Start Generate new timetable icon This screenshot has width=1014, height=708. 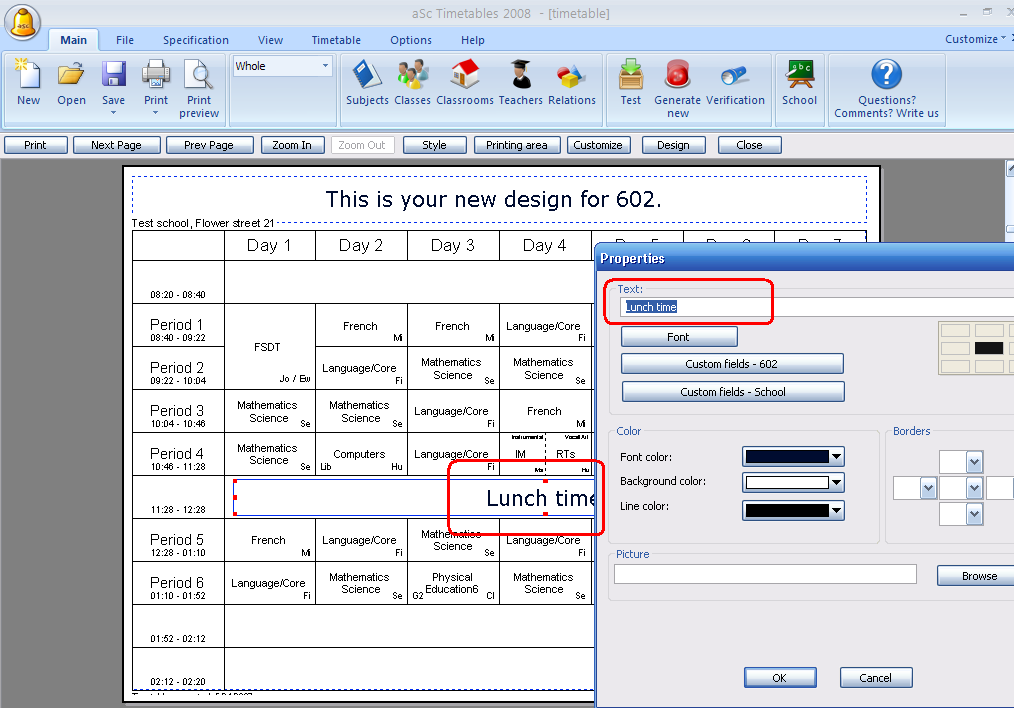pos(677,76)
